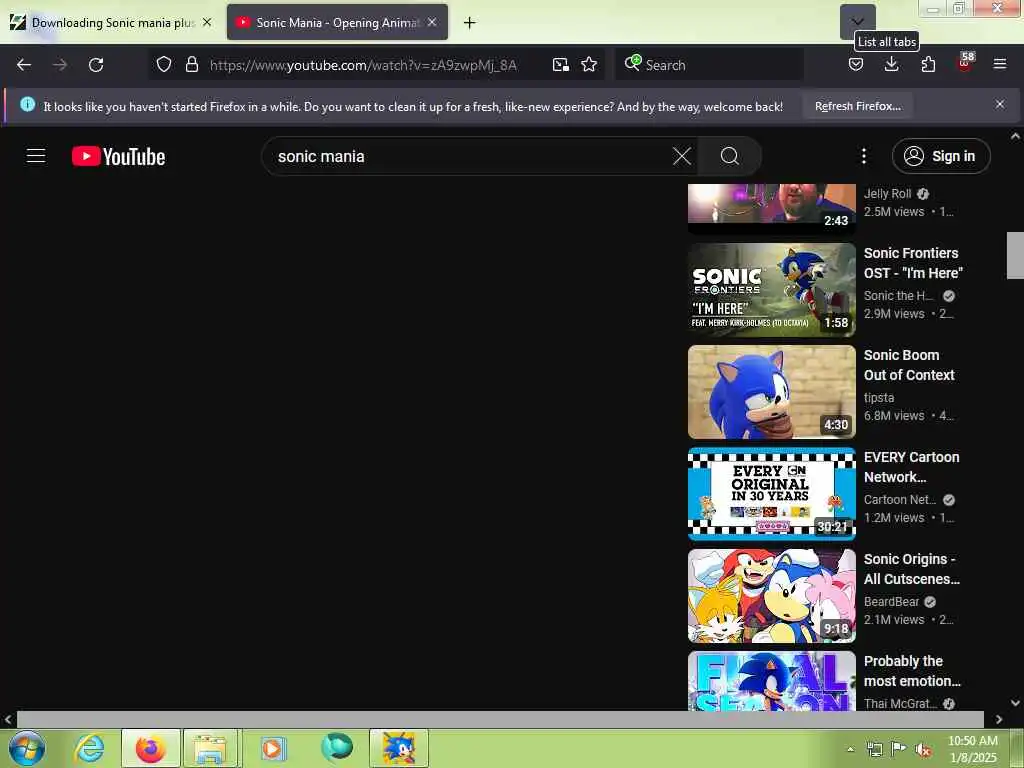
Task: Go to YouTube home via logo
Action: (118, 156)
